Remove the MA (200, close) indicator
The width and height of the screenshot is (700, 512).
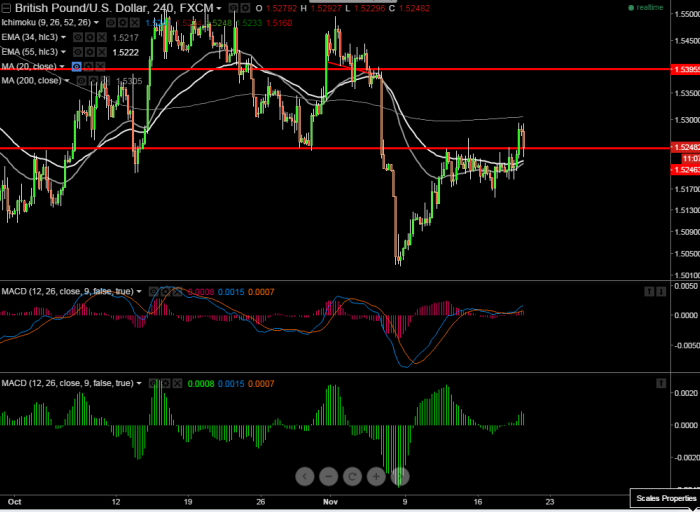pyautogui.click(x=104, y=81)
